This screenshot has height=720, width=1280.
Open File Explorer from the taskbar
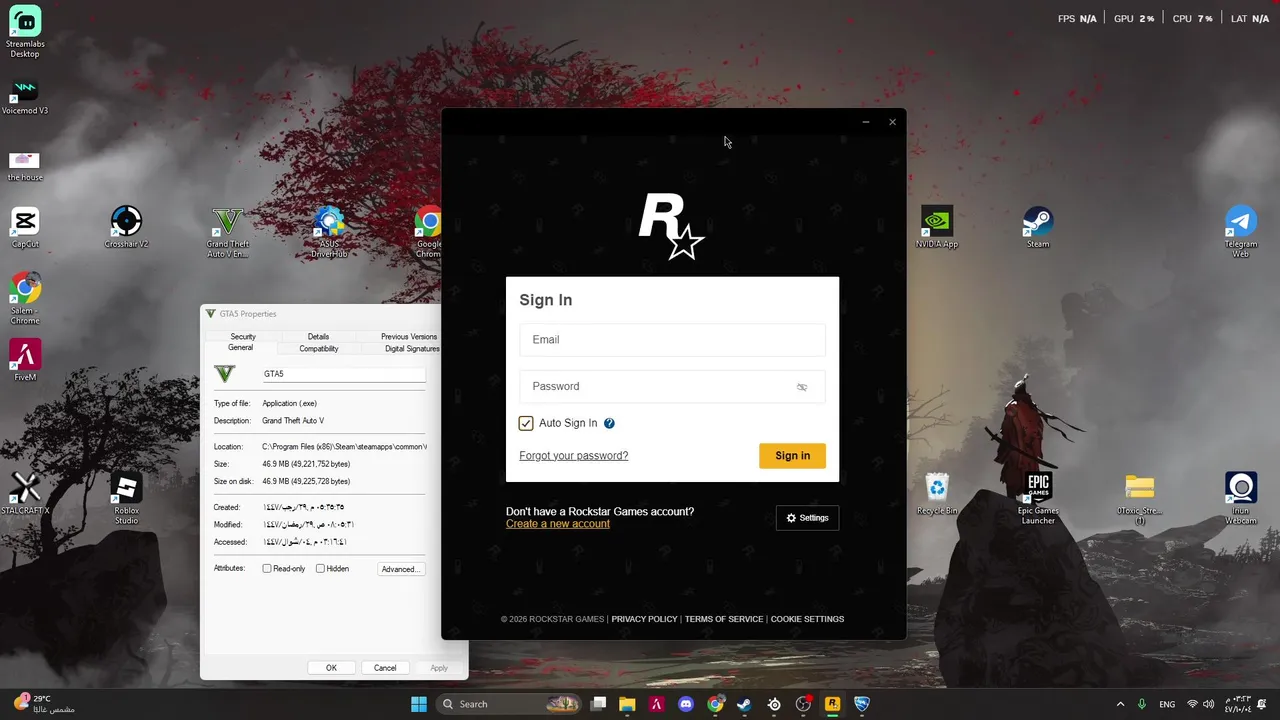pos(627,704)
